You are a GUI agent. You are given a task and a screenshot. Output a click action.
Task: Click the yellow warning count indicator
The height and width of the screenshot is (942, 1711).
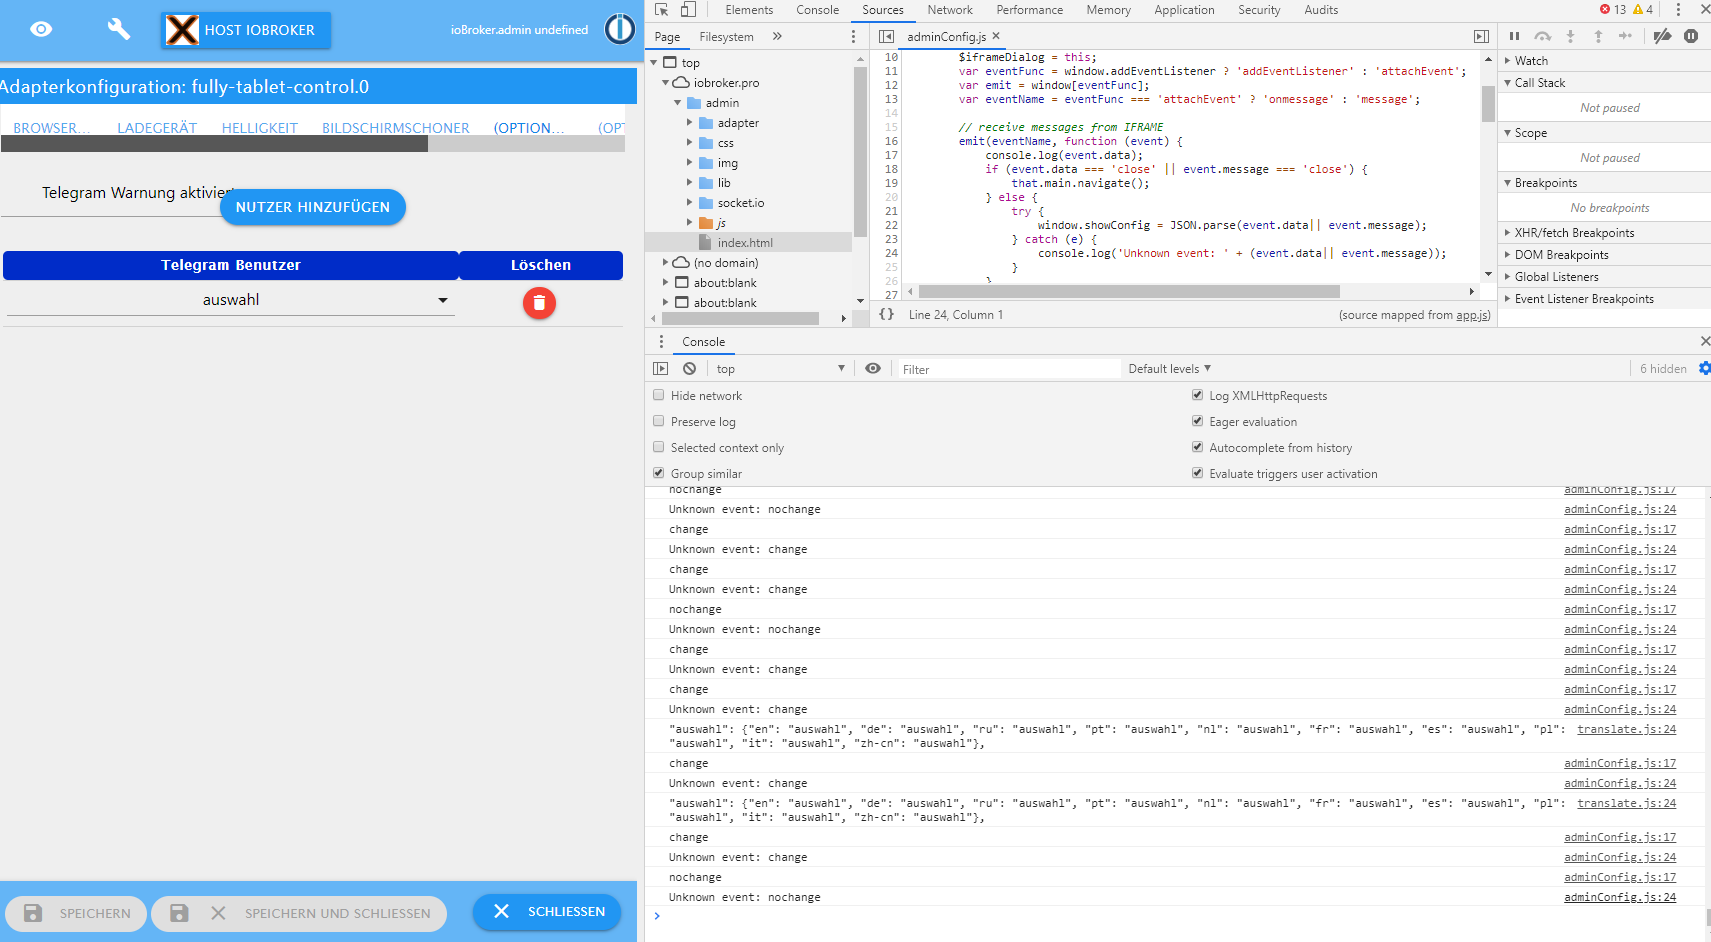coord(1643,10)
